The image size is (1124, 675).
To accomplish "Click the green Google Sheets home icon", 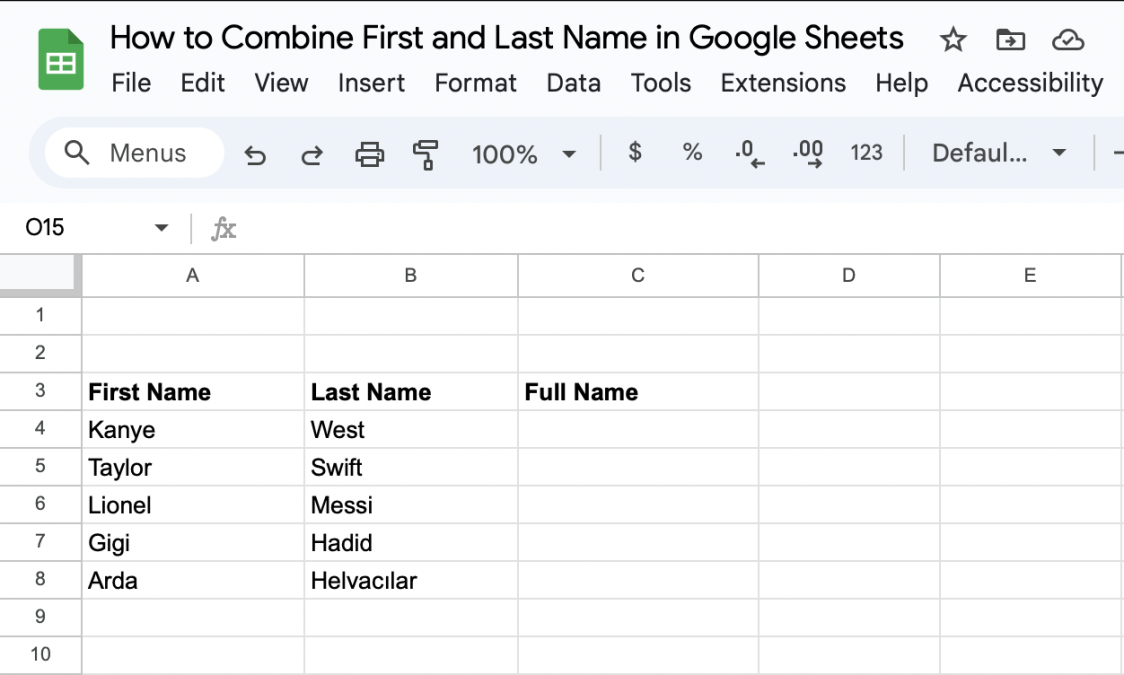I will click(60, 58).
